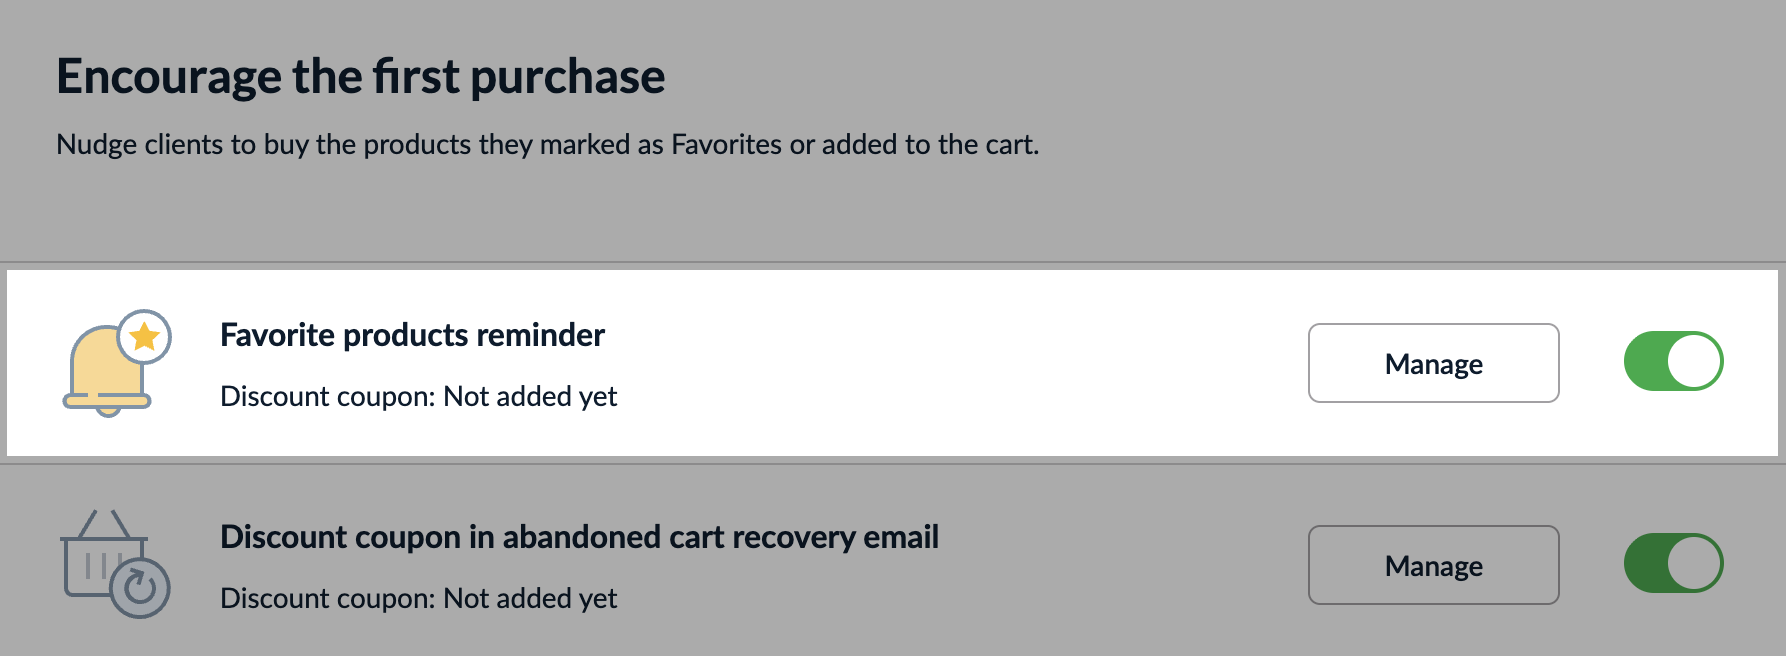Click the star badge on the bell icon
The image size is (1786, 656).
coord(145,337)
